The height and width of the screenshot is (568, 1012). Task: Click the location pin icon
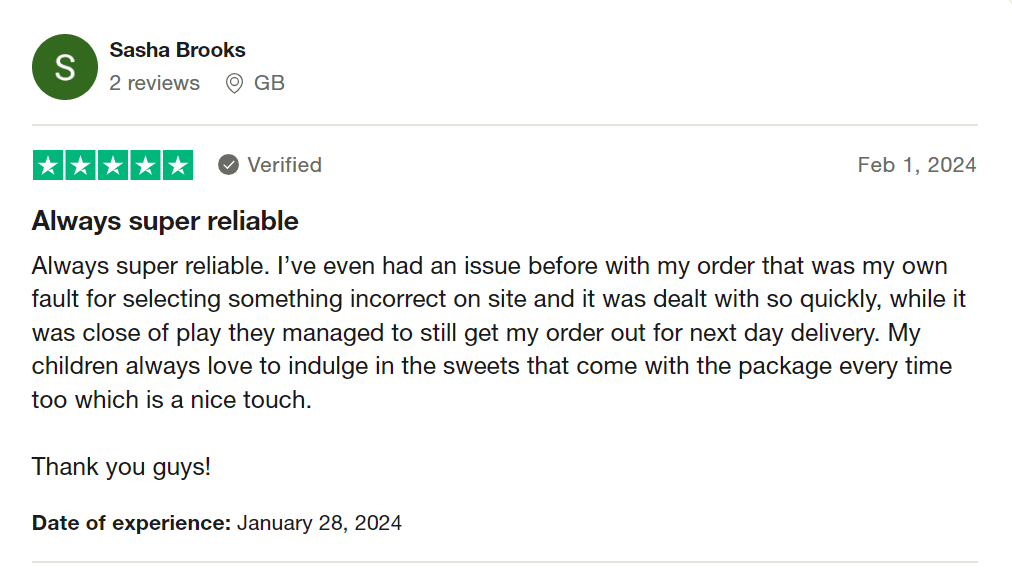point(234,83)
